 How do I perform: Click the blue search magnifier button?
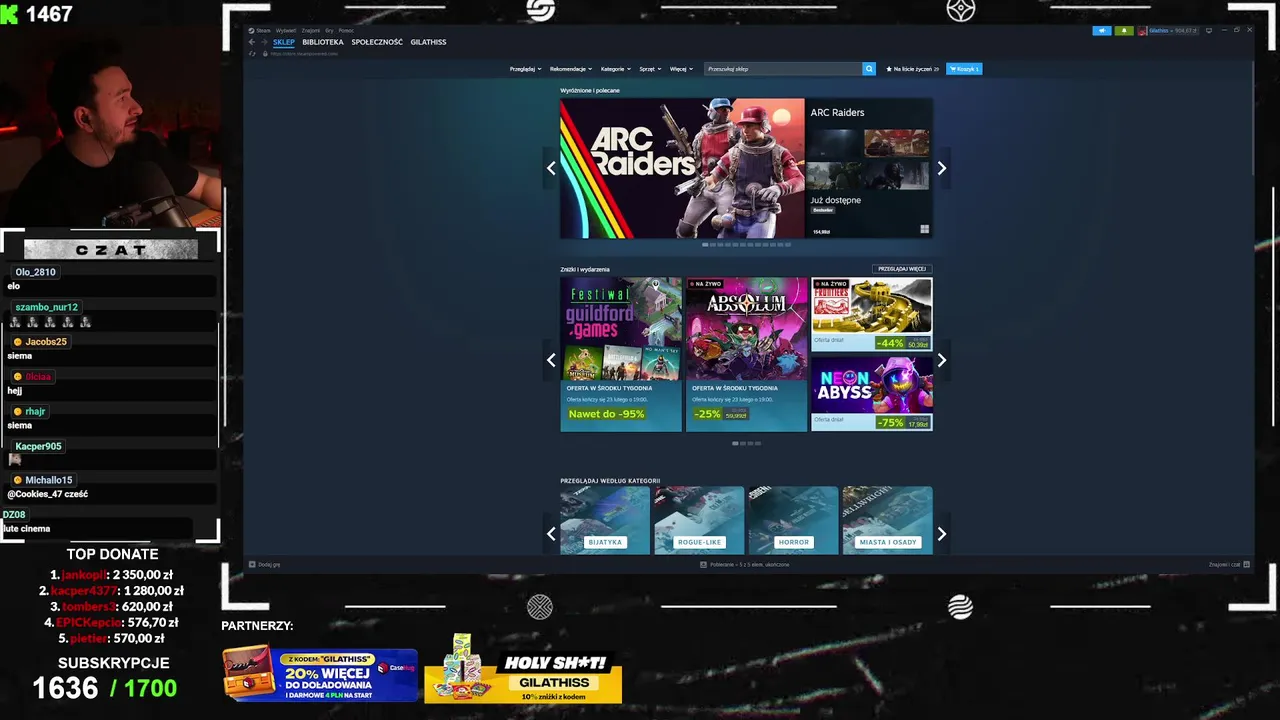[869, 69]
